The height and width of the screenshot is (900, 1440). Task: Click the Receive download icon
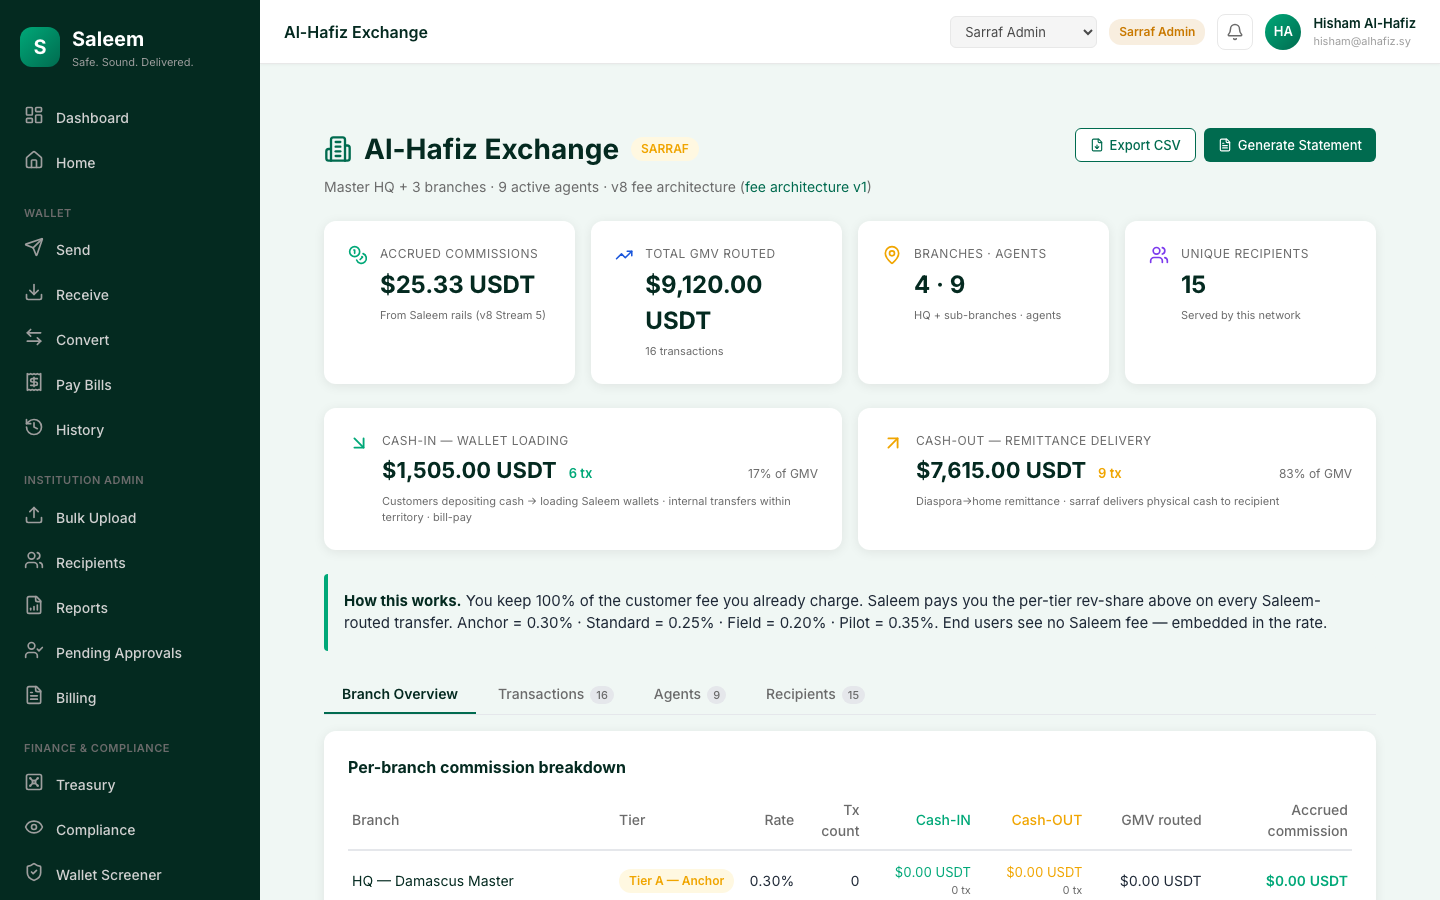[x=34, y=292]
